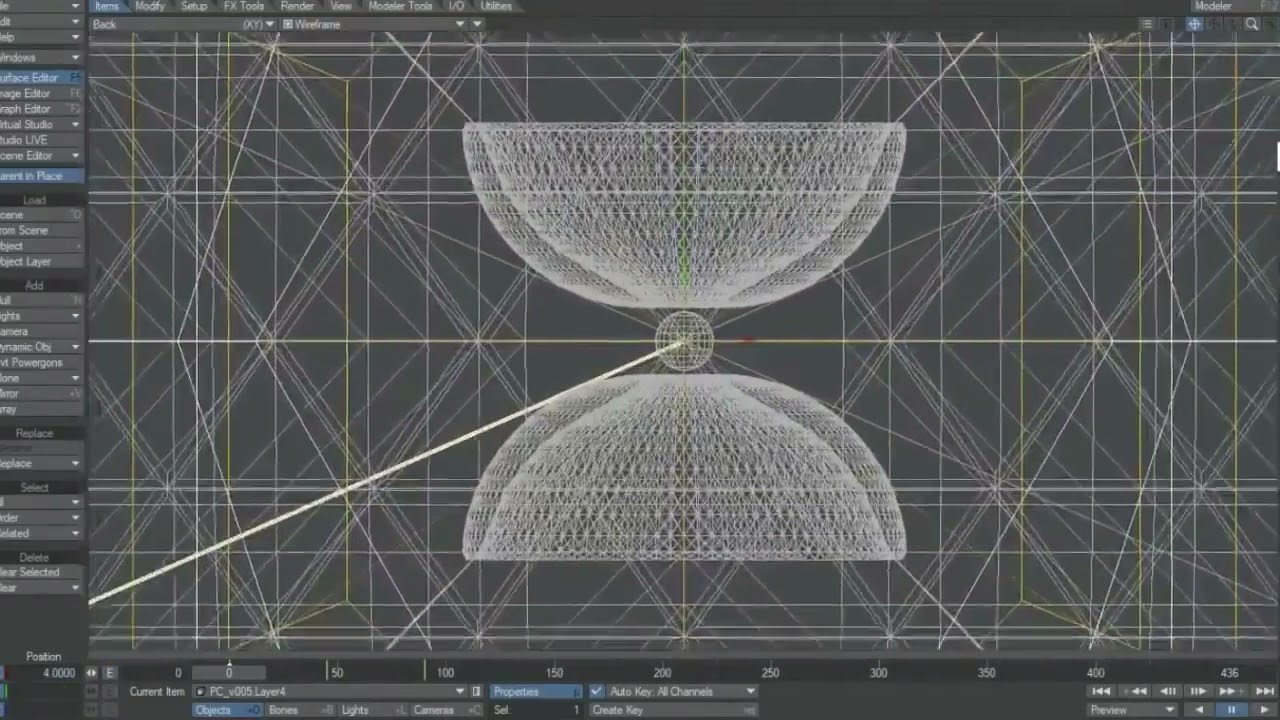1280x720 pixels.
Task: Pause playback with the highlighted pause button
Action: click(1232, 710)
